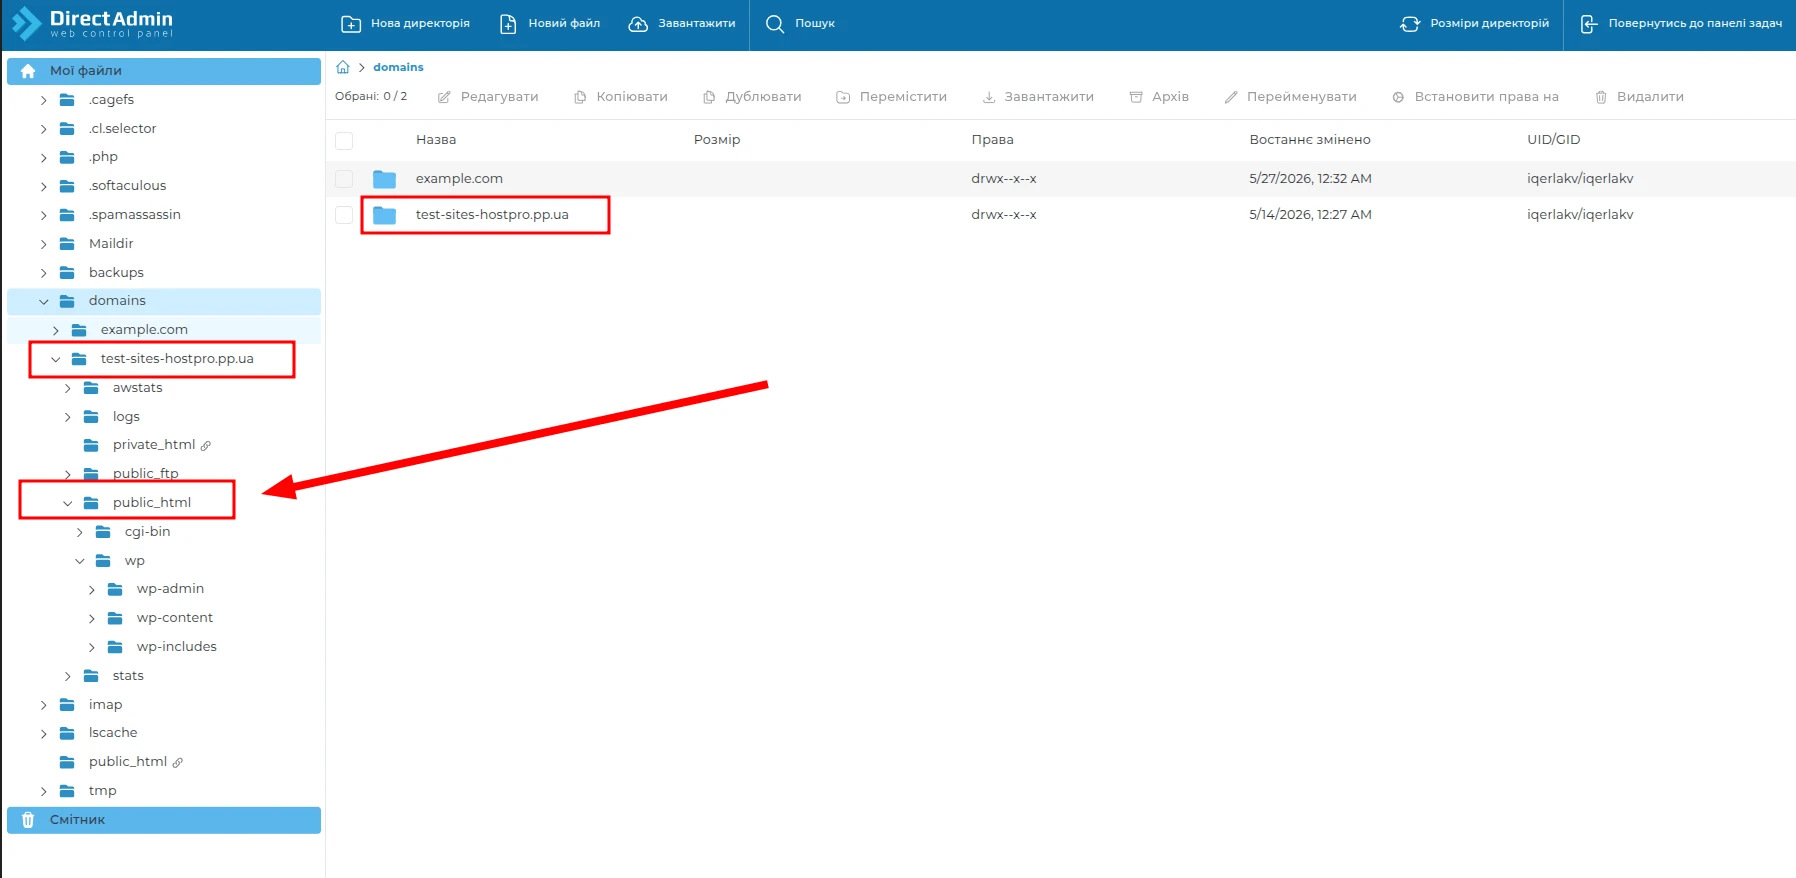The image size is (1796, 878).
Task: Click the move icon for Перемістити
Action: tap(843, 97)
